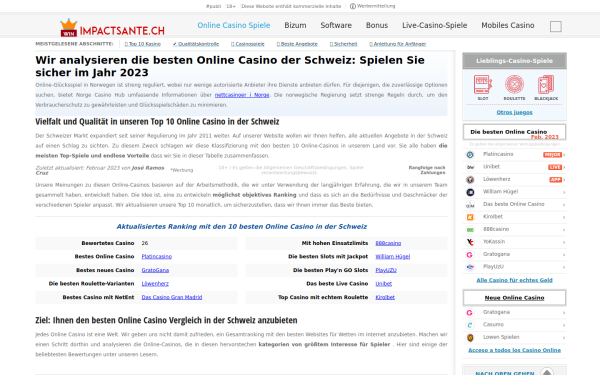
Task: Jump to Sicherheit section
Action: 344,44
